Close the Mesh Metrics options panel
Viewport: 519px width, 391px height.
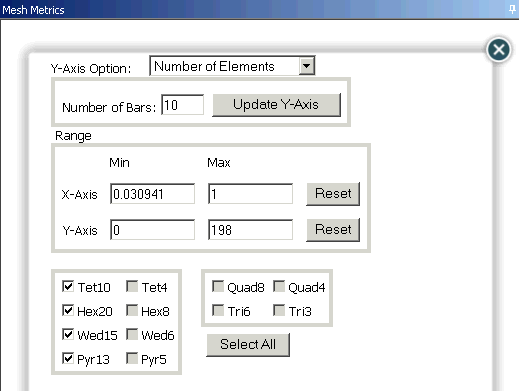(499, 50)
